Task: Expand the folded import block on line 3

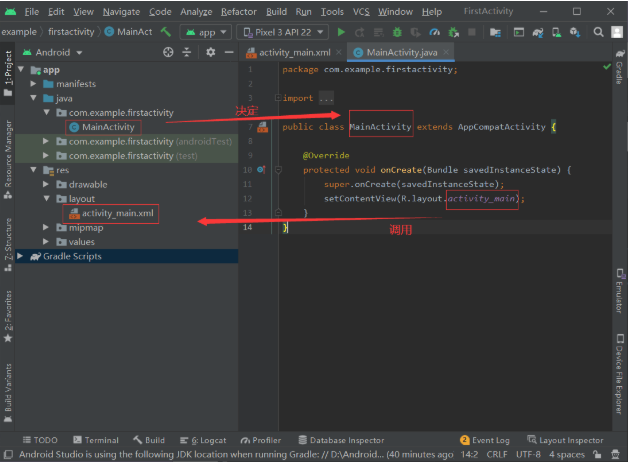Action: coord(278,97)
